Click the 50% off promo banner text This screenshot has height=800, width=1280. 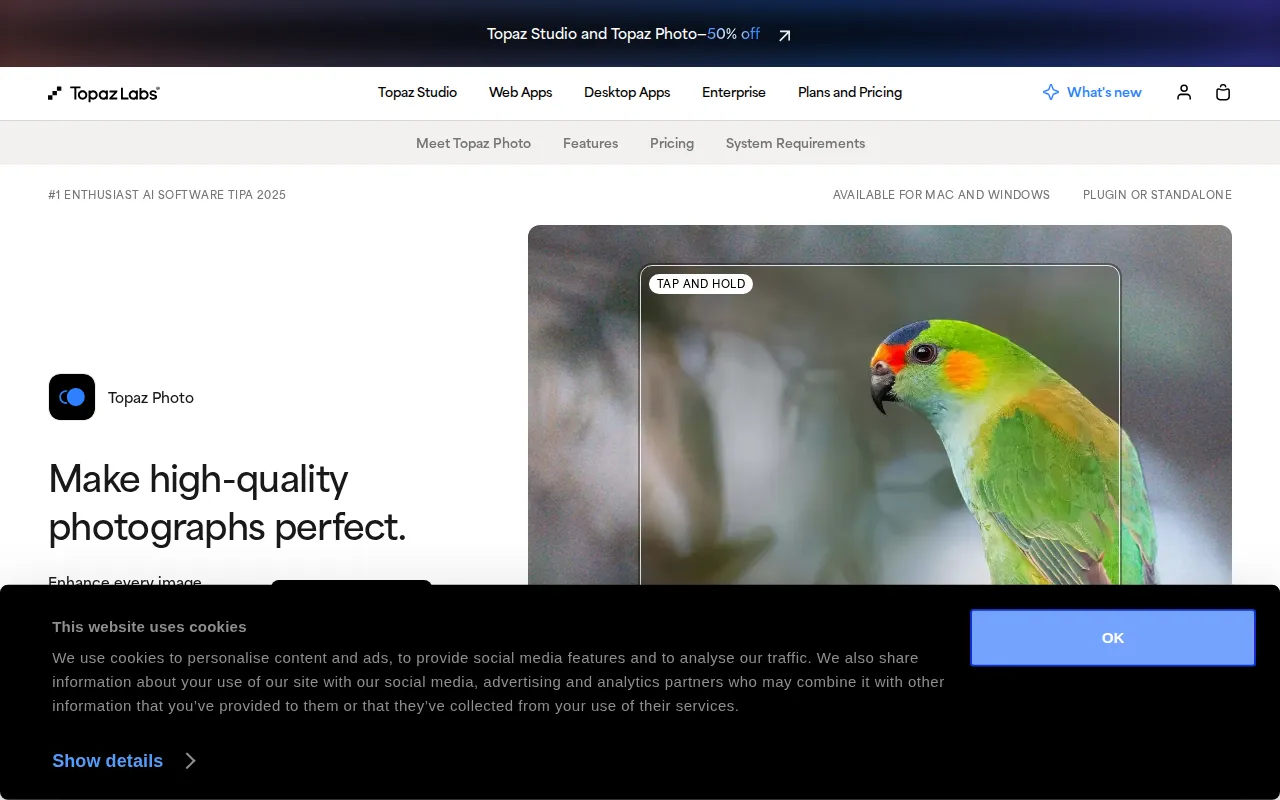tap(733, 34)
